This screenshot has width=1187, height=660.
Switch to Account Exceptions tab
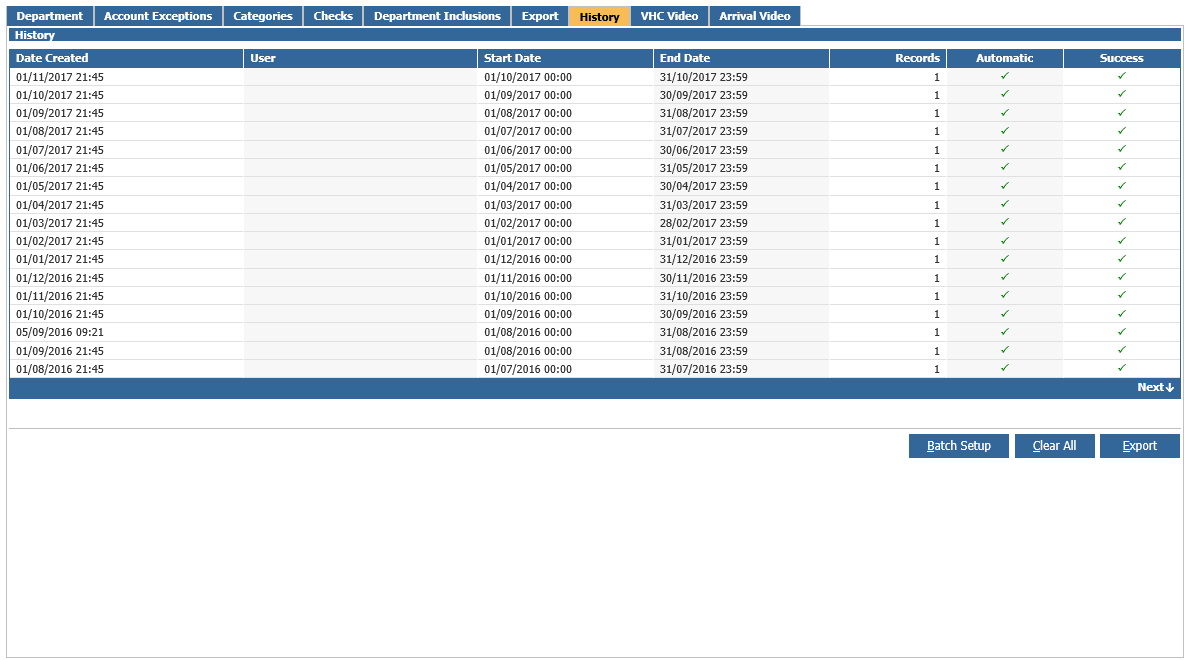(158, 16)
